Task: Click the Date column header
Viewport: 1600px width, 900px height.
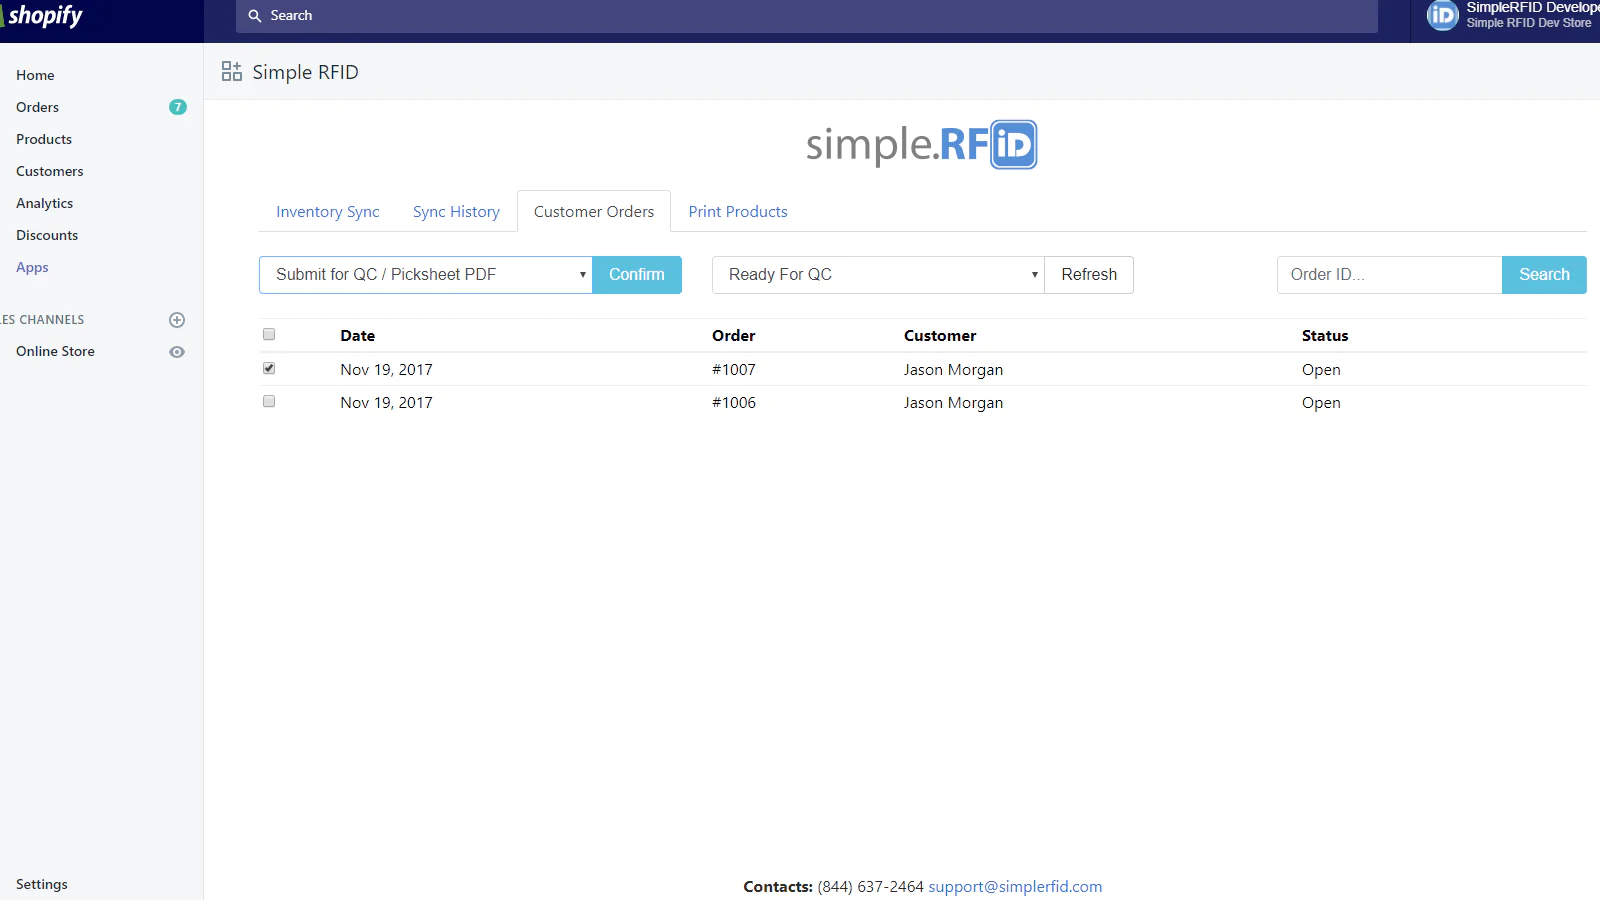Action: (358, 336)
